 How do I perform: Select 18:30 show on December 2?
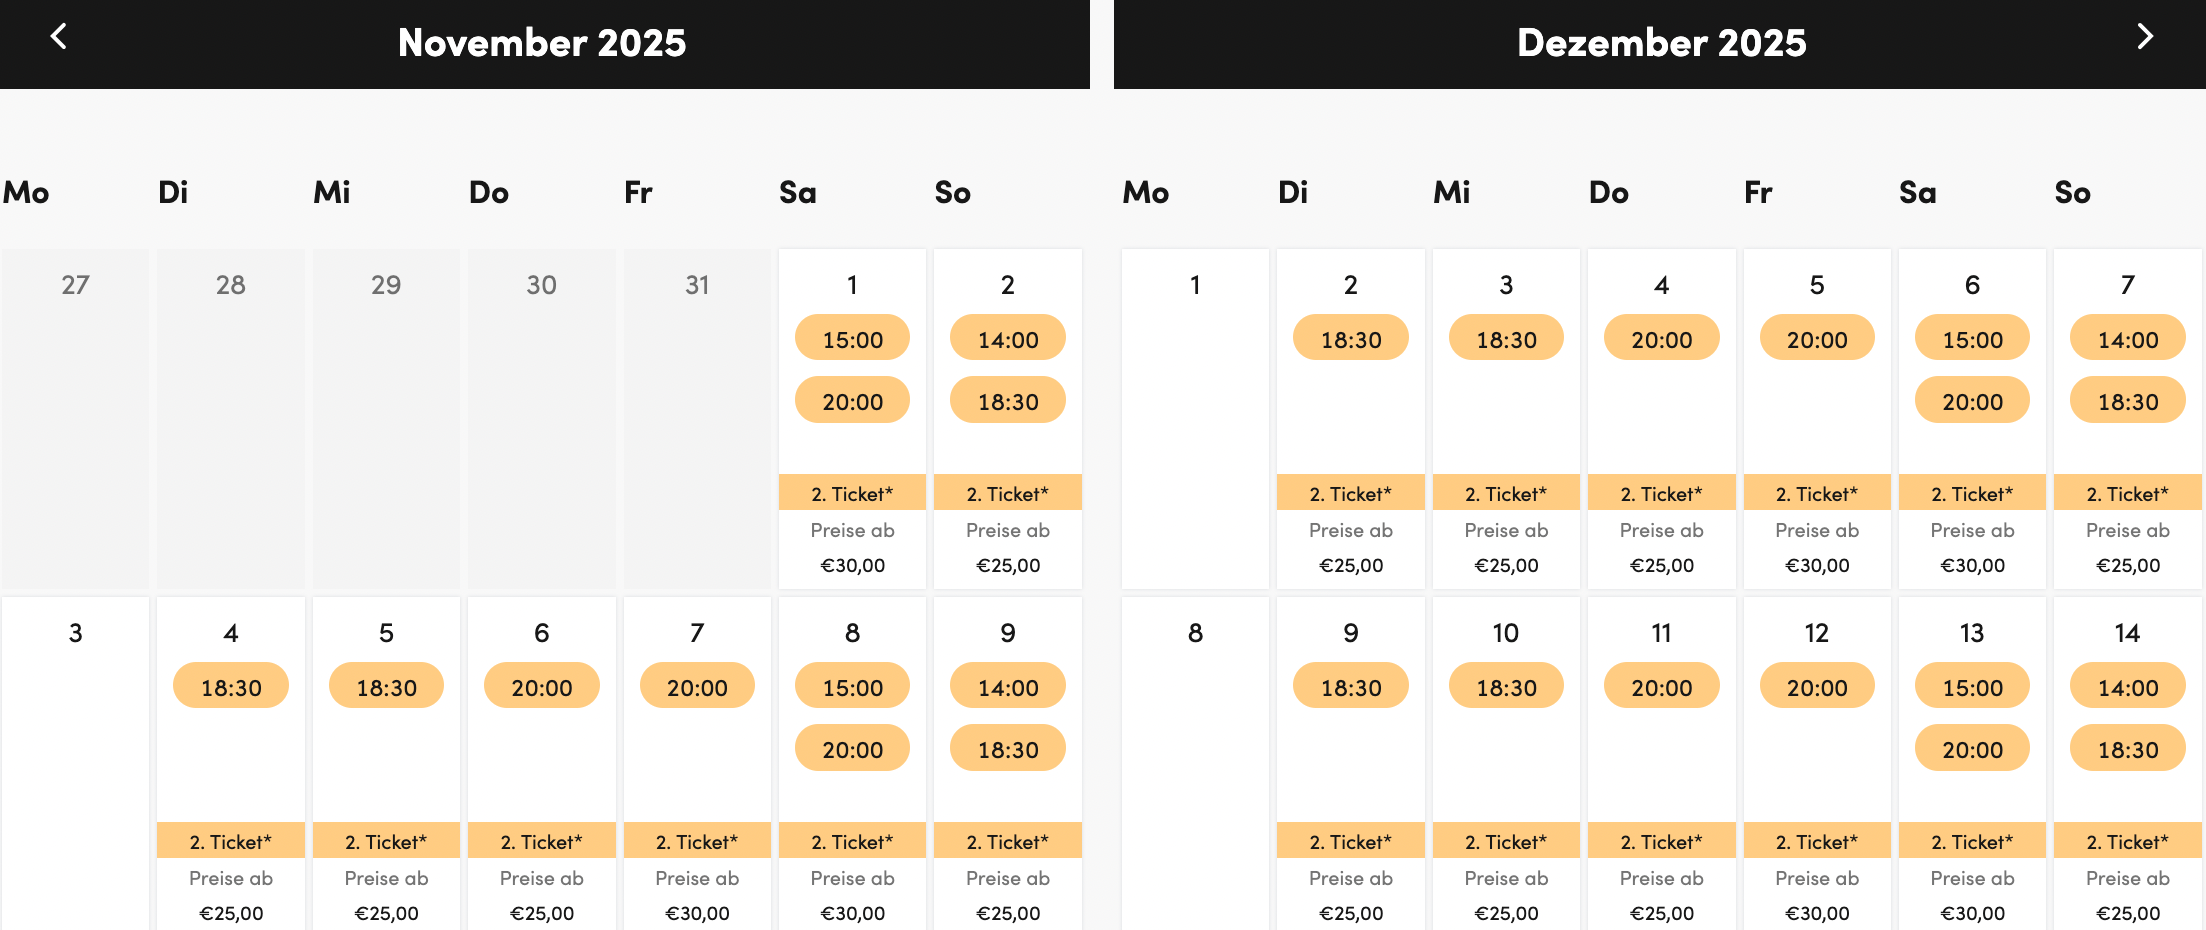click(x=1350, y=339)
